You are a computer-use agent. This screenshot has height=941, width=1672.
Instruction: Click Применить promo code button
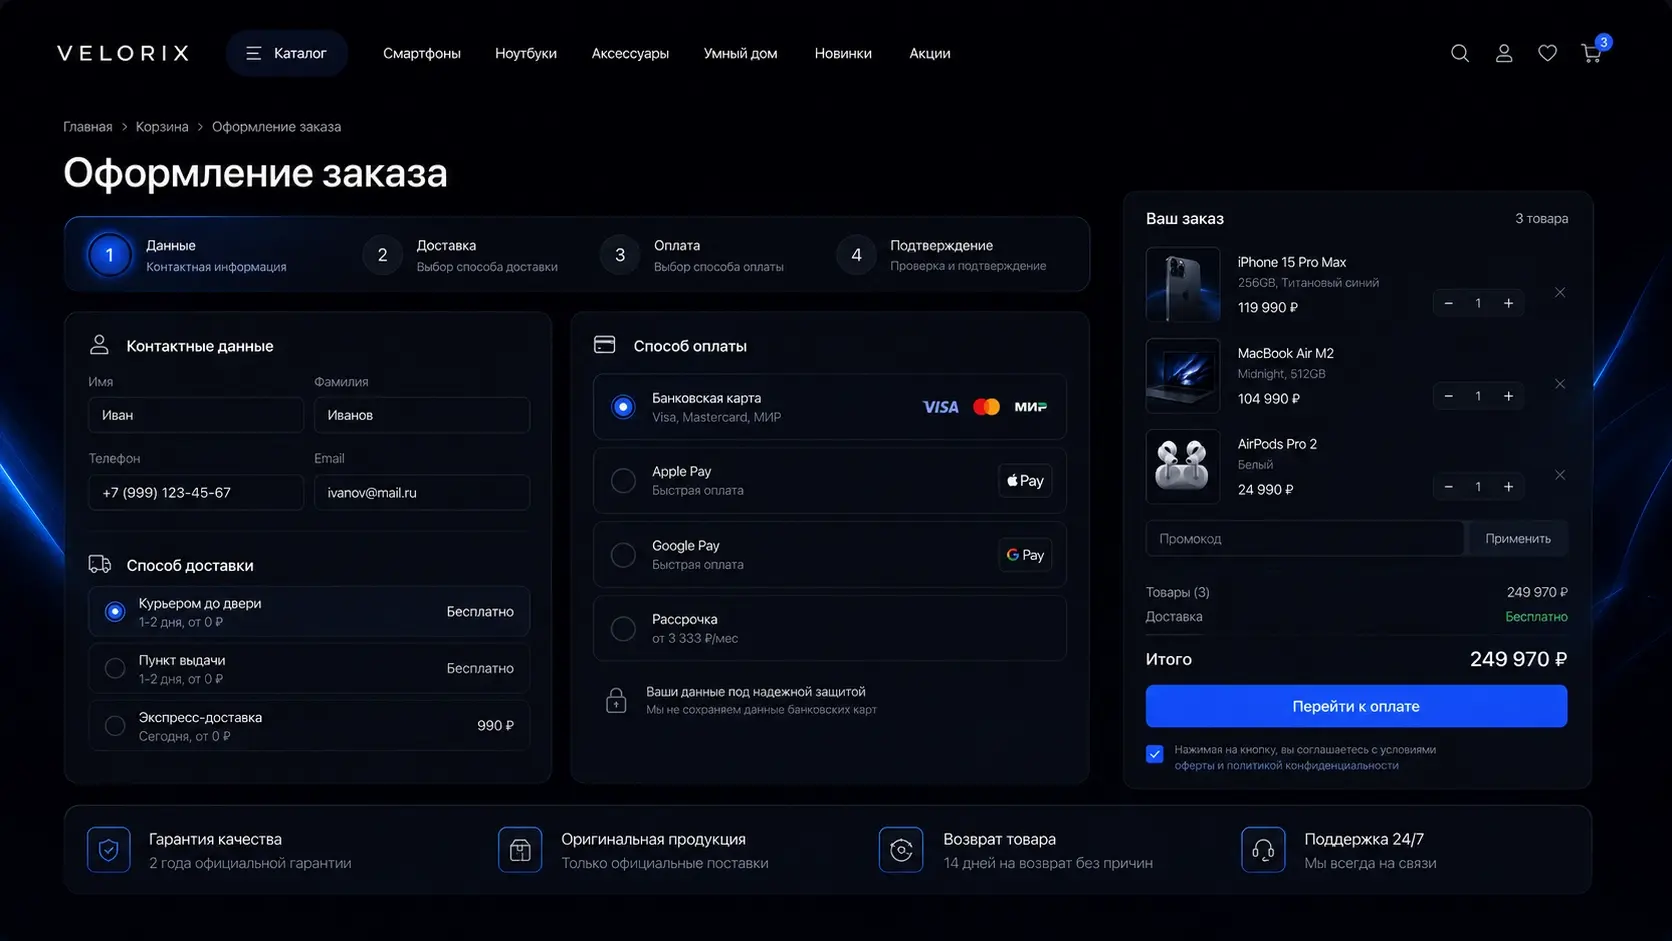click(x=1517, y=538)
